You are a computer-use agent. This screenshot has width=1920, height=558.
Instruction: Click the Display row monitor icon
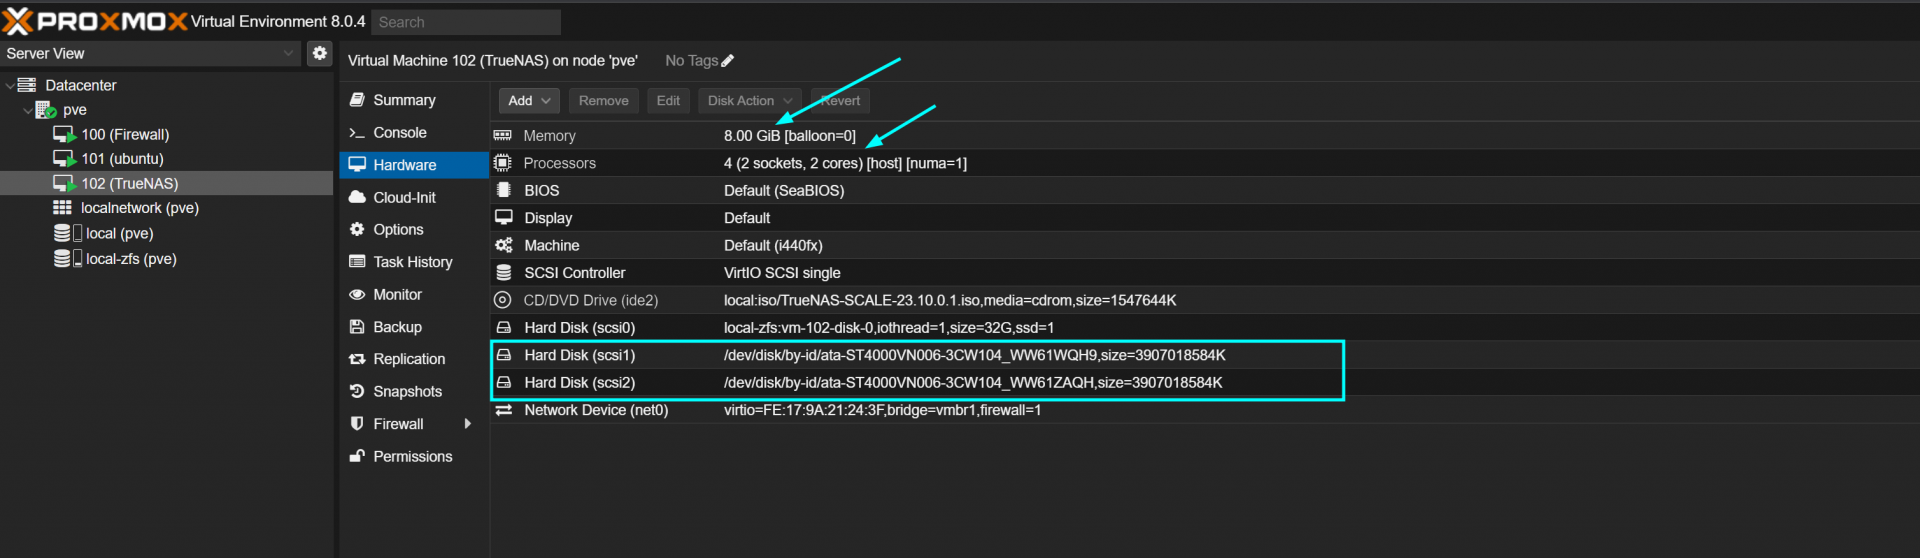(504, 217)
